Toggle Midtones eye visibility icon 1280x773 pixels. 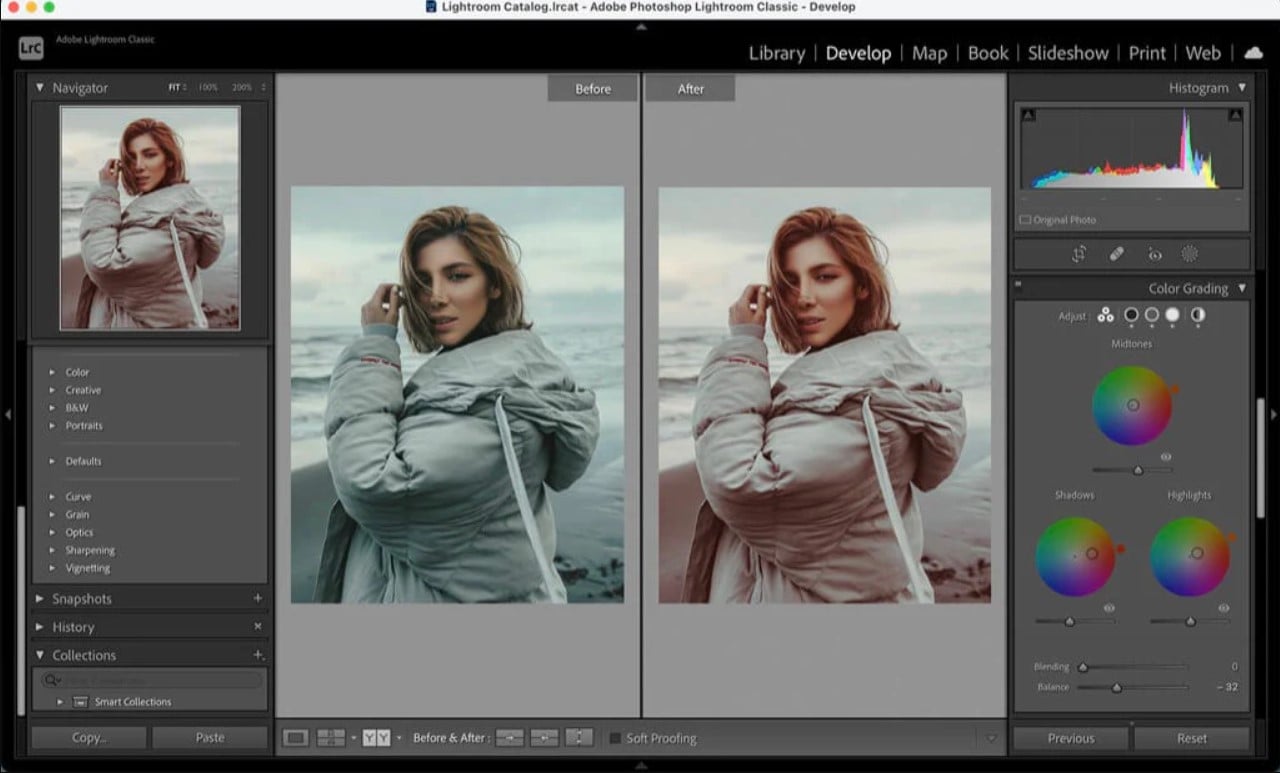pos(1166,456)
